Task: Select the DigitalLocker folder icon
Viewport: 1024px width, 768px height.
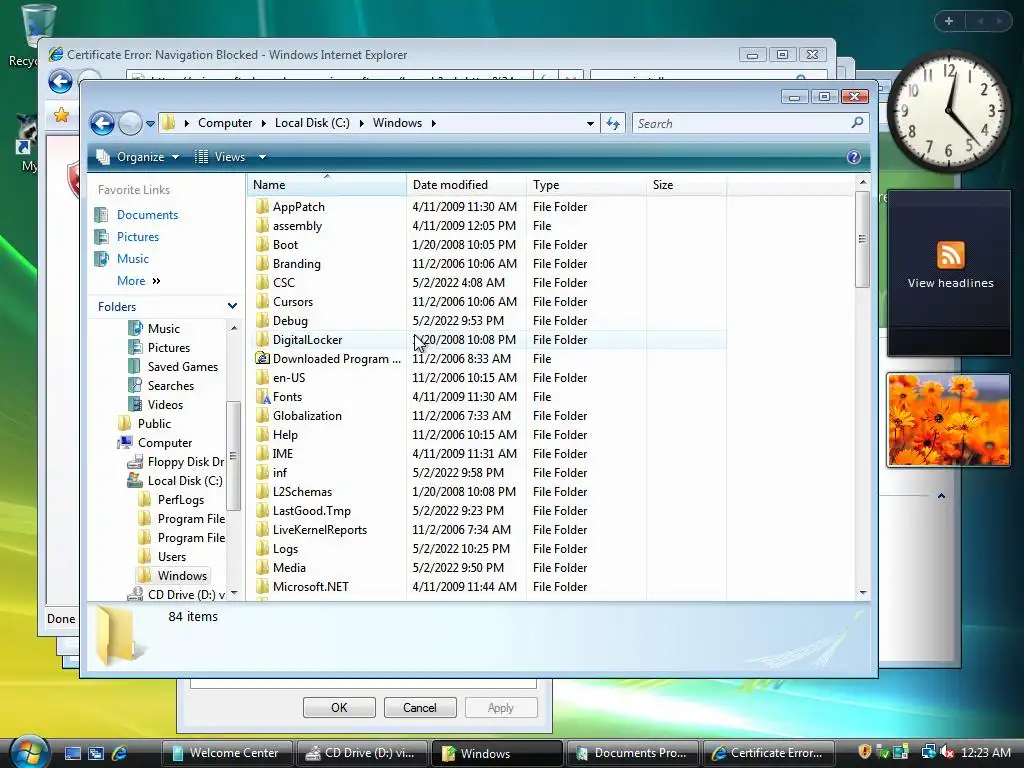Action: (x=263, y=339)
